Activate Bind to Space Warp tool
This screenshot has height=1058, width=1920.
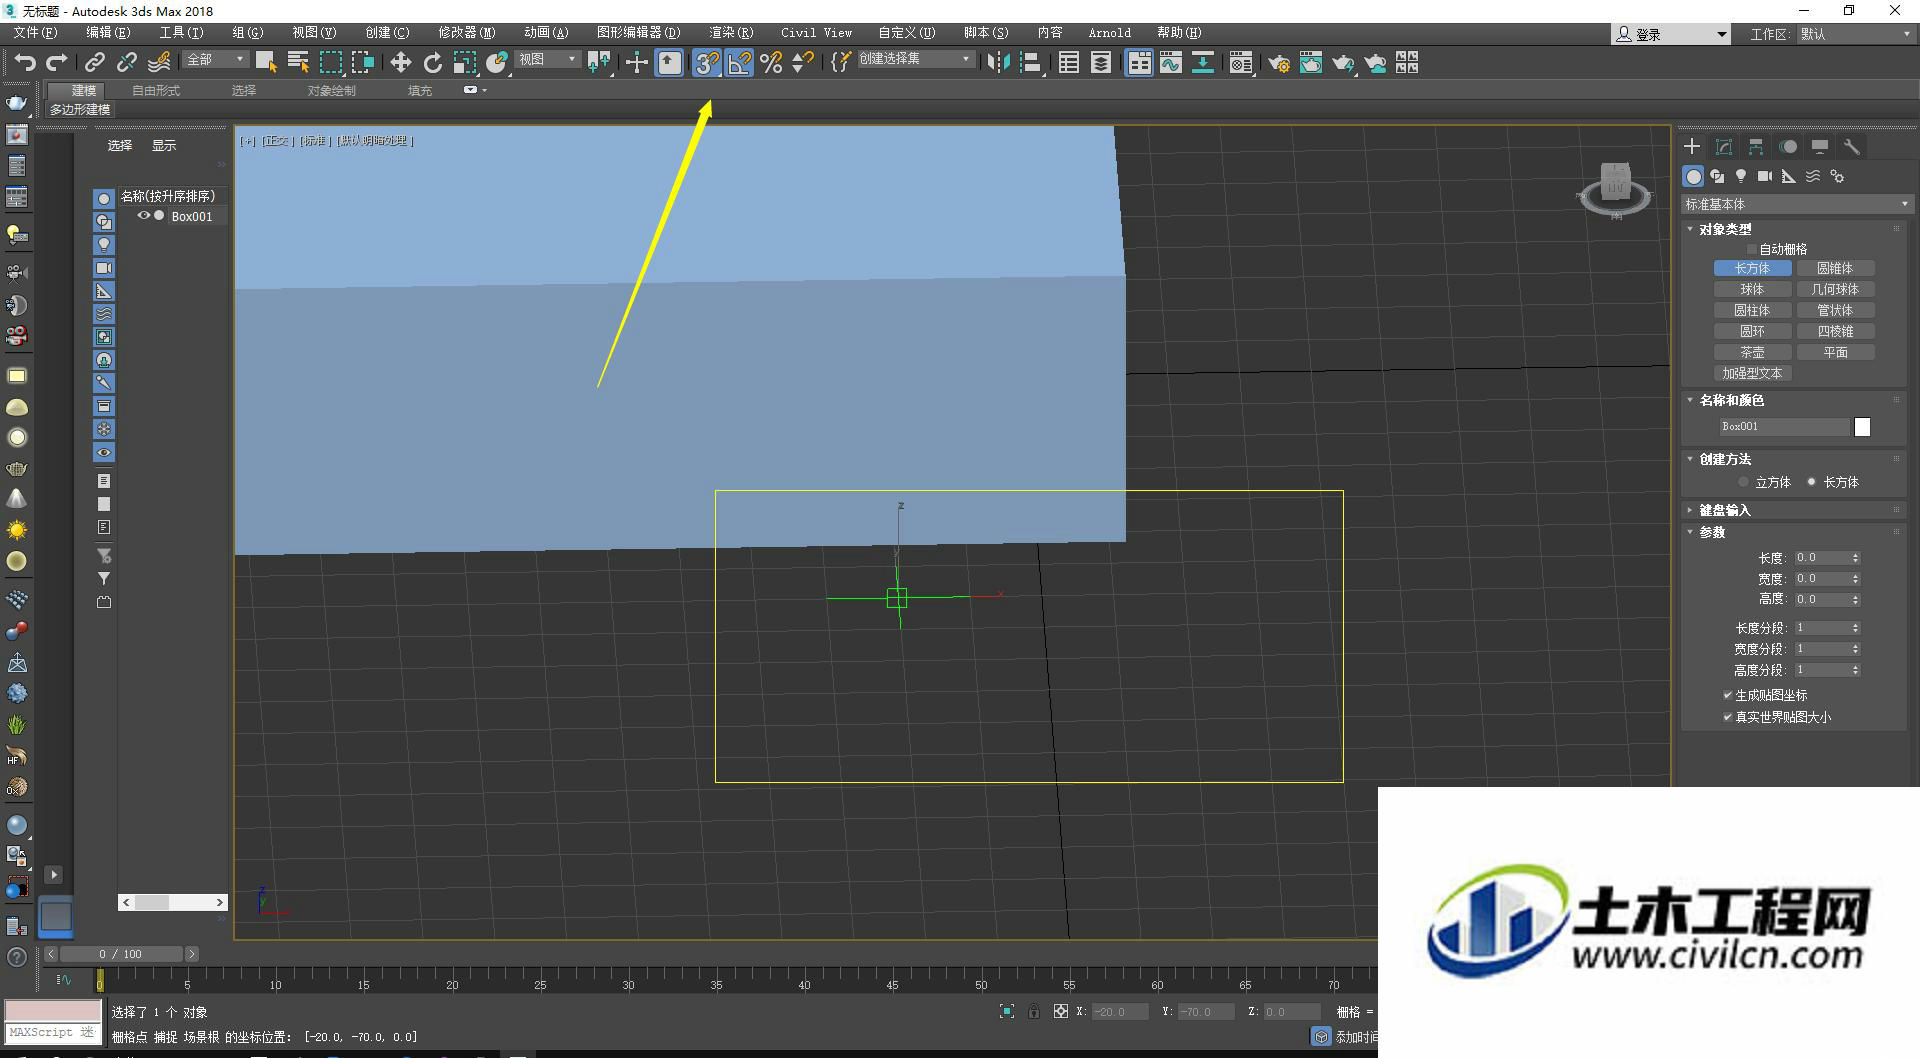click(159, 63)
